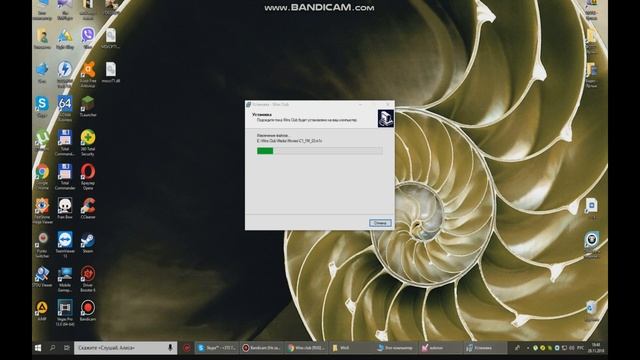
Task: Click the language indicator in tray
Action: pos(580,348)
